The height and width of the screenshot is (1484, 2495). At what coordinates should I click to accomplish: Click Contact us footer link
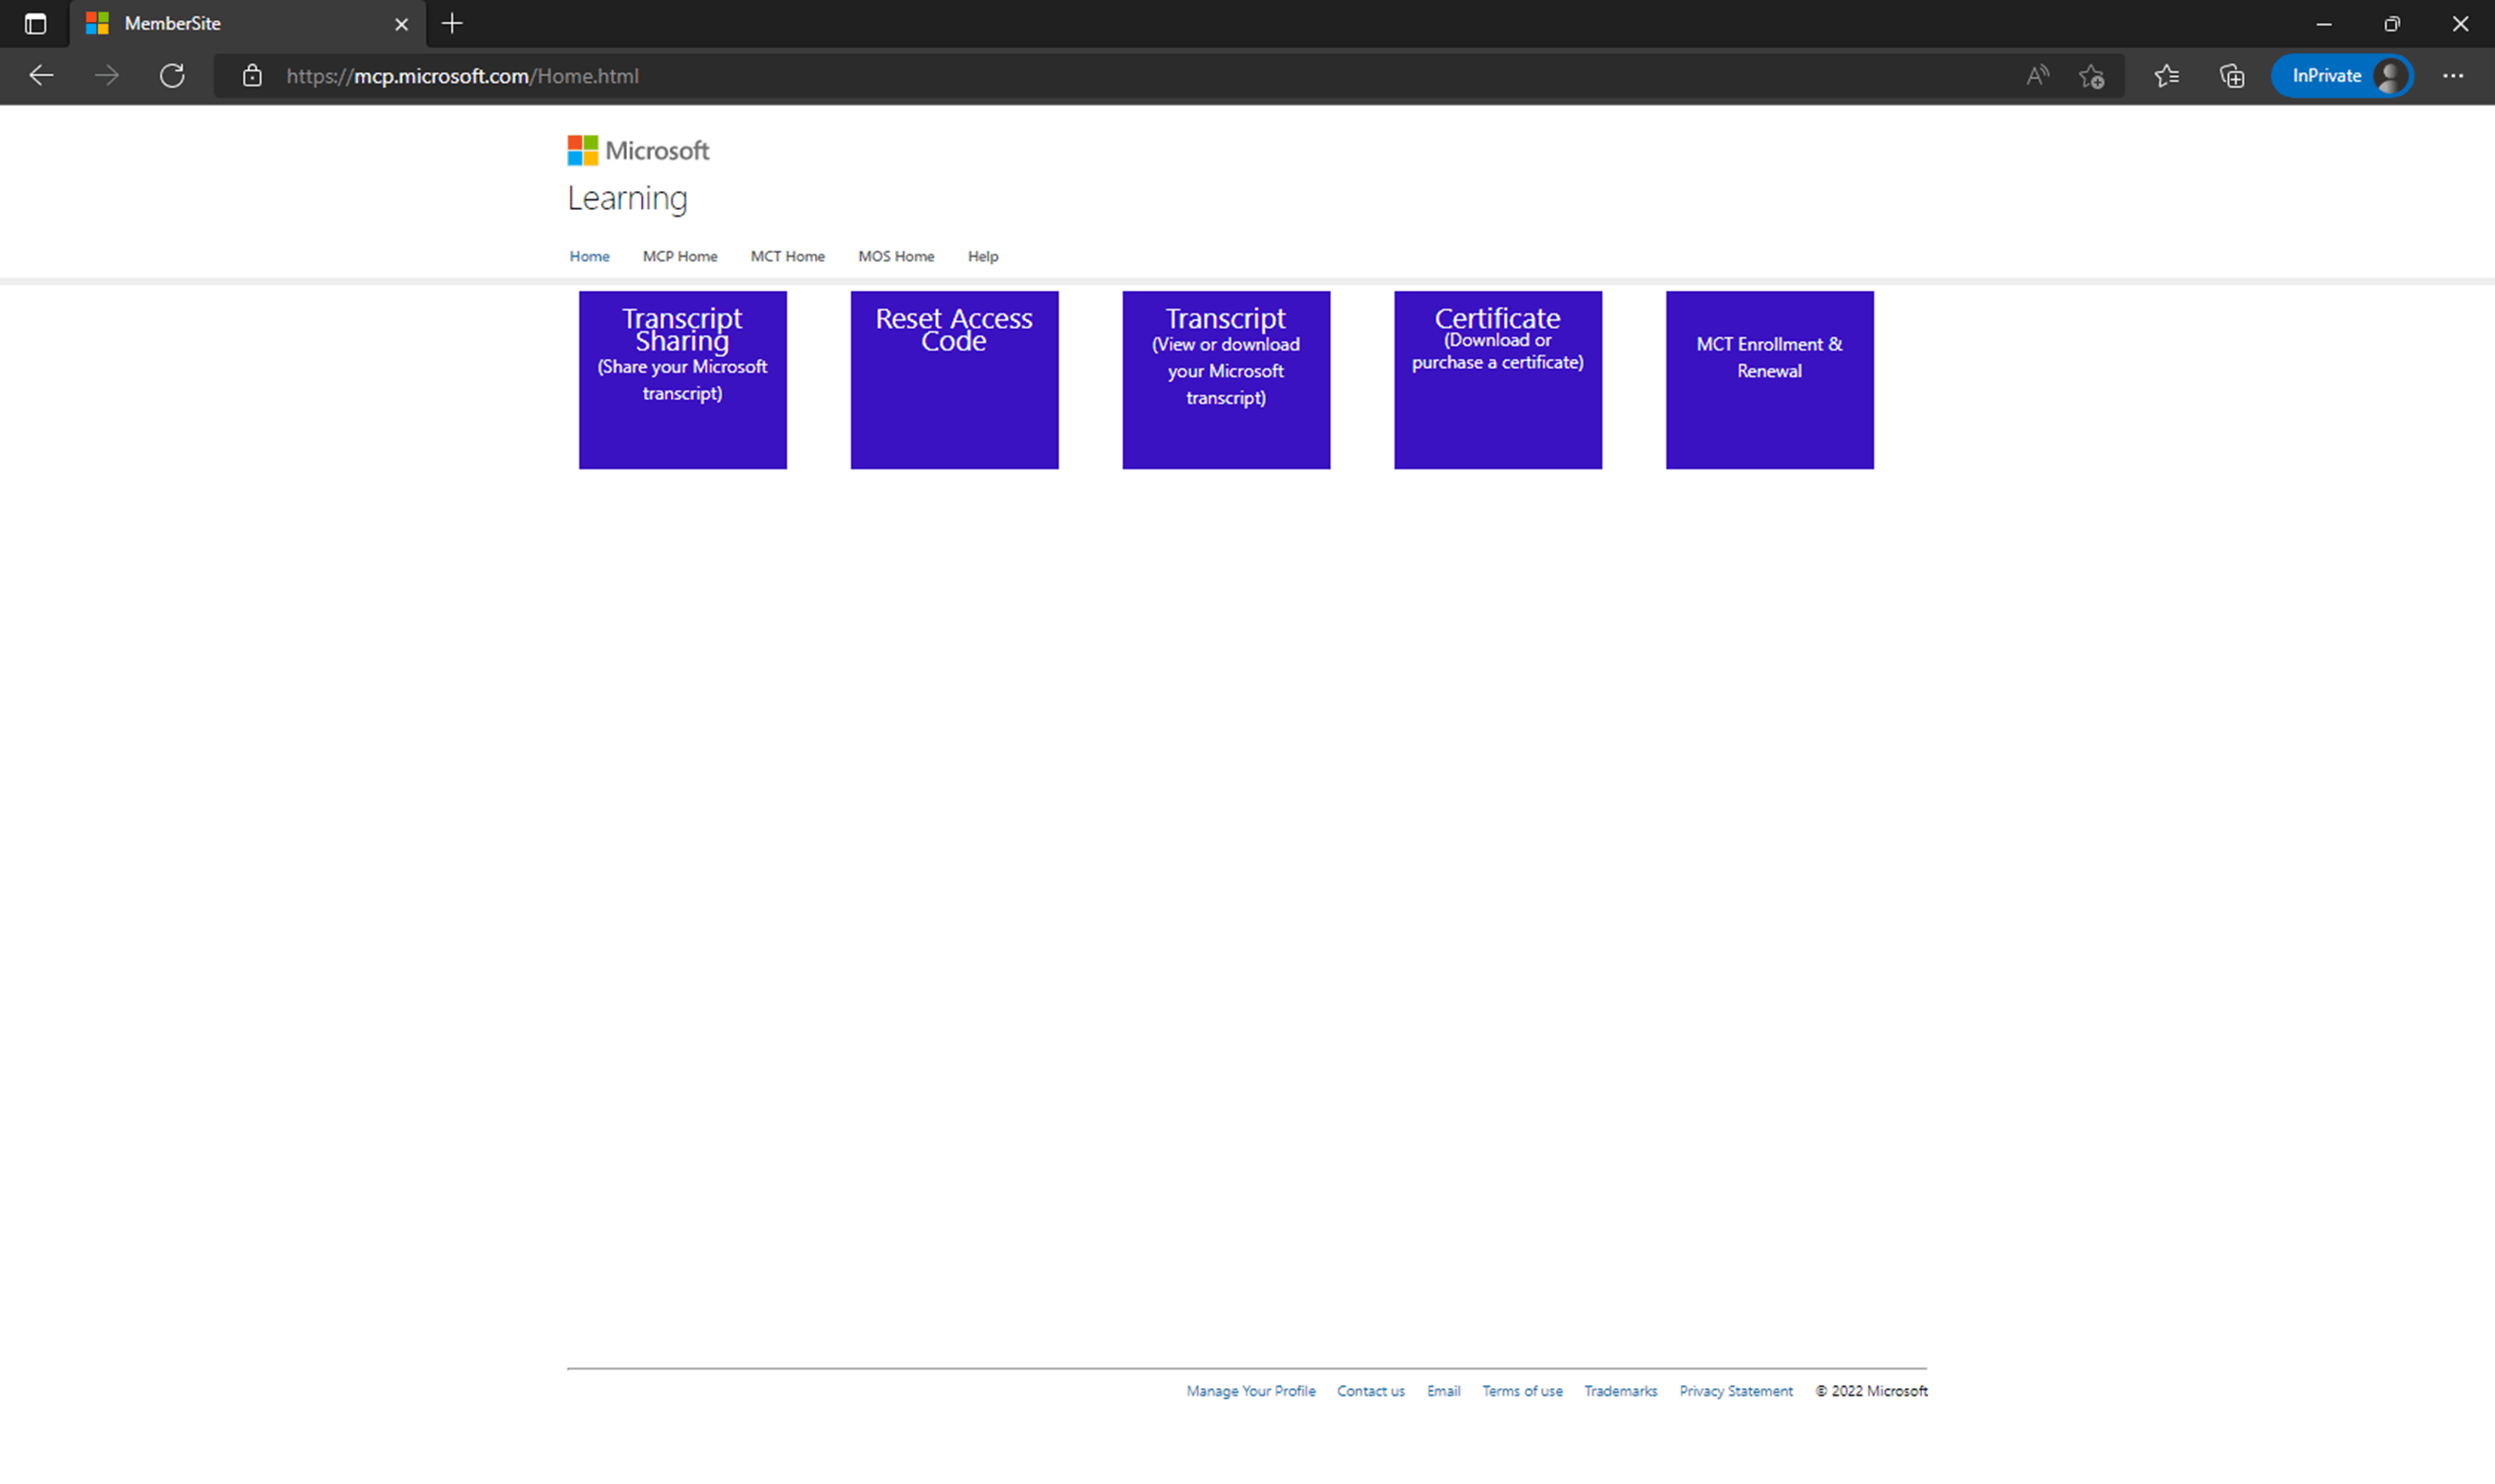point(1371,1391)
